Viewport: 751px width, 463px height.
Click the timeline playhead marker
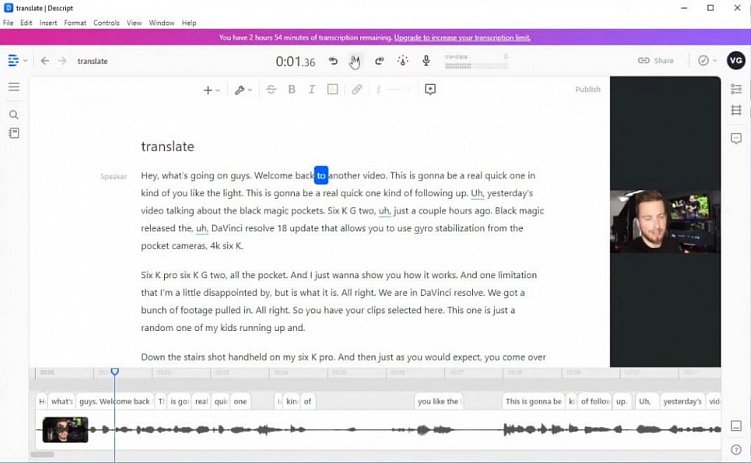[114, 372]
